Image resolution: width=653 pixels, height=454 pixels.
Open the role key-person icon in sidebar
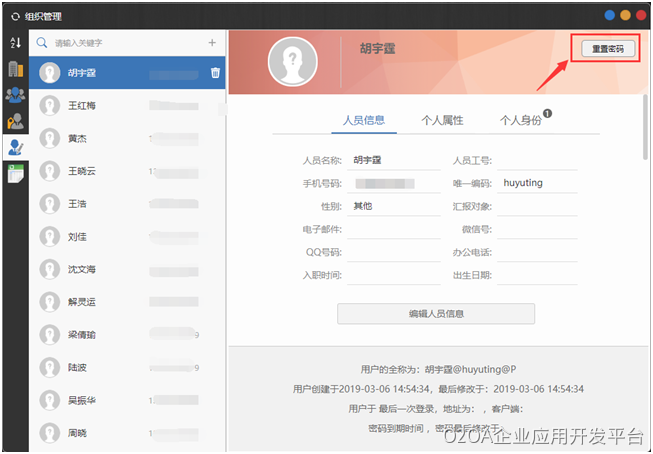coord(14,121)
